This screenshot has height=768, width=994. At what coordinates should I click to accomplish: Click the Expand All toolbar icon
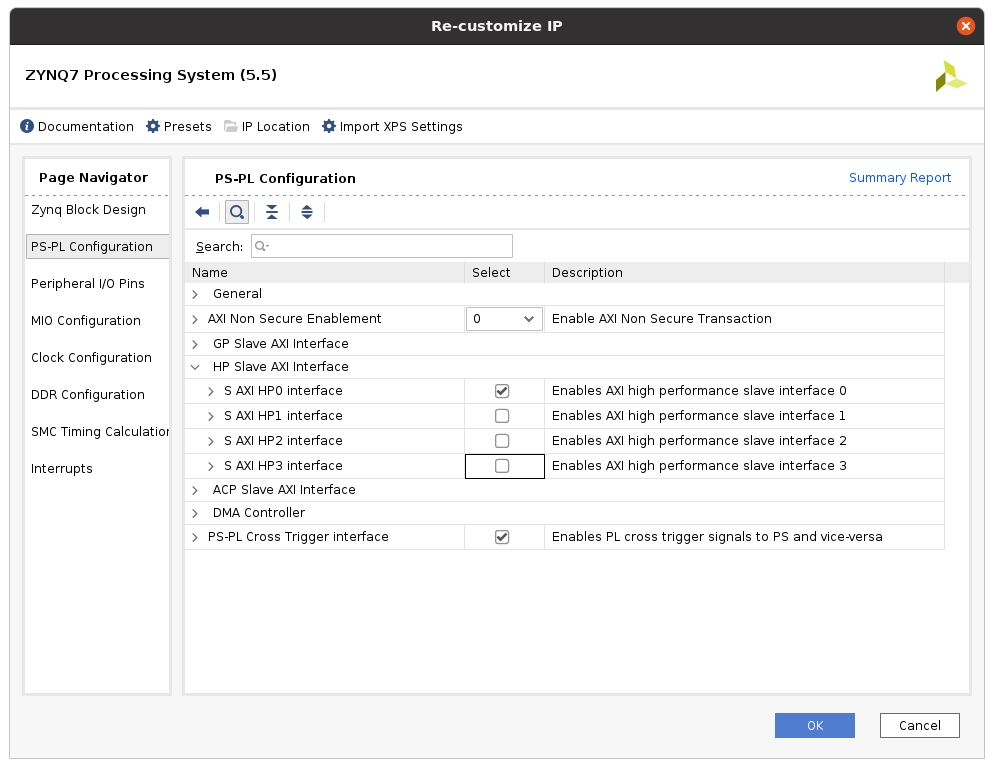pyautogui.click(x=307, y=212)
